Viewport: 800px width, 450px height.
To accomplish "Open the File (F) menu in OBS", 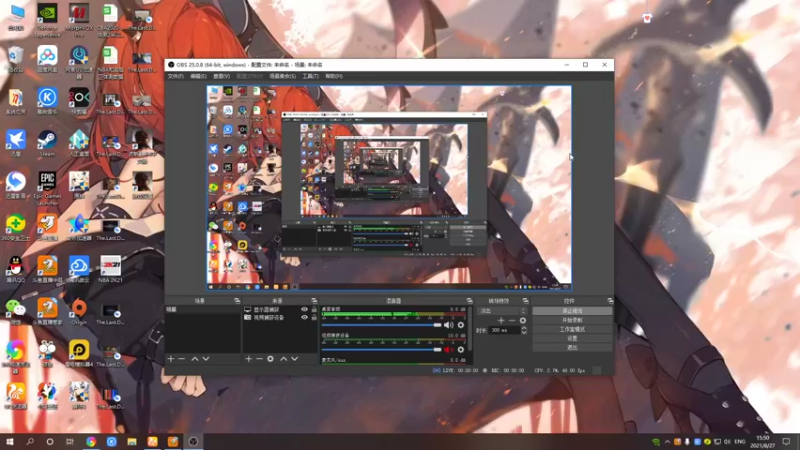I will pyautogui.click(x=175, y=76).
